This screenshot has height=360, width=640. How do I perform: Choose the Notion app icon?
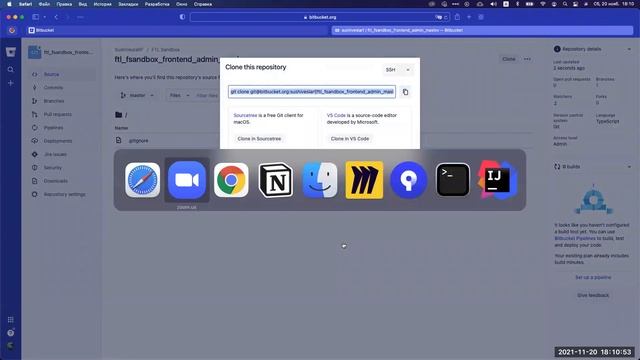click(276, 180)
